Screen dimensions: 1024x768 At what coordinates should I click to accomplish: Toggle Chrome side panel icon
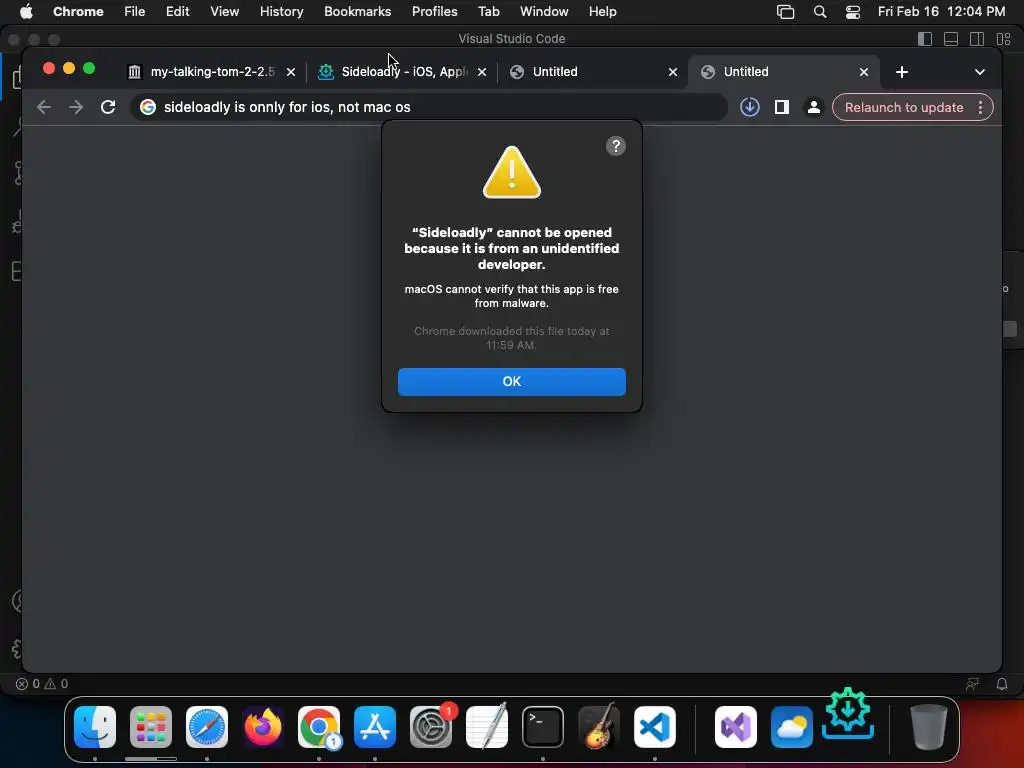coord(782,107)
